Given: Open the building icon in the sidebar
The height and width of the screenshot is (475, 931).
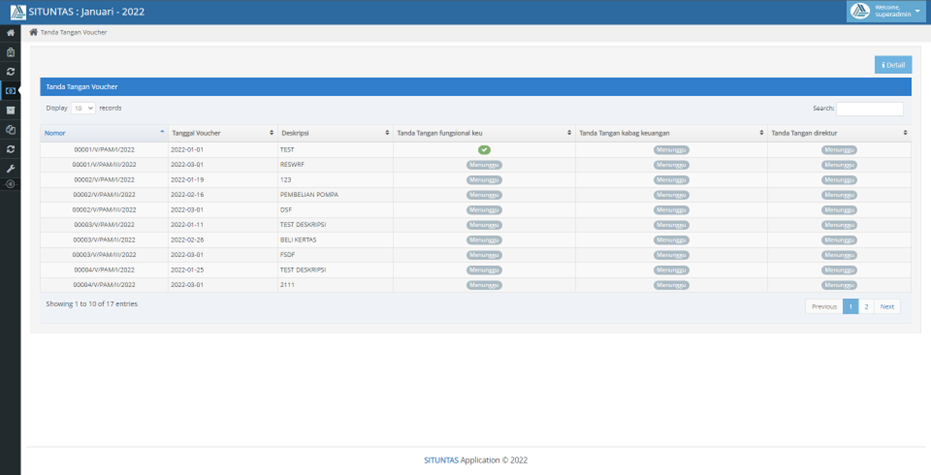Looking at the screenshot, I should click(x=10, y=52).
